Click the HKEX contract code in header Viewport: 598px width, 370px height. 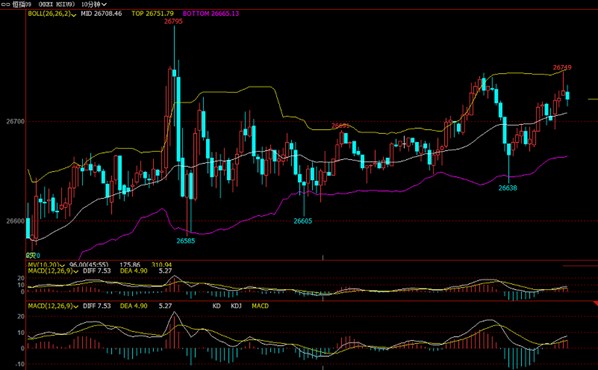(57, 4)
